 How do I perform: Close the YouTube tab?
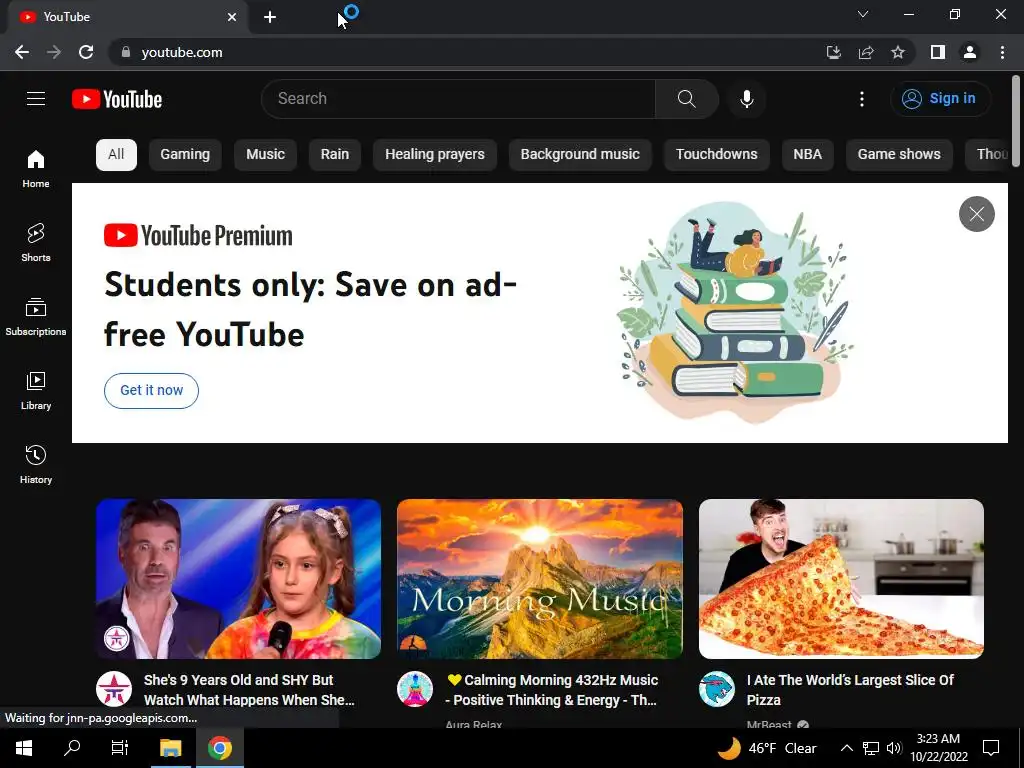pyautogui.click(x=232, y=17)
